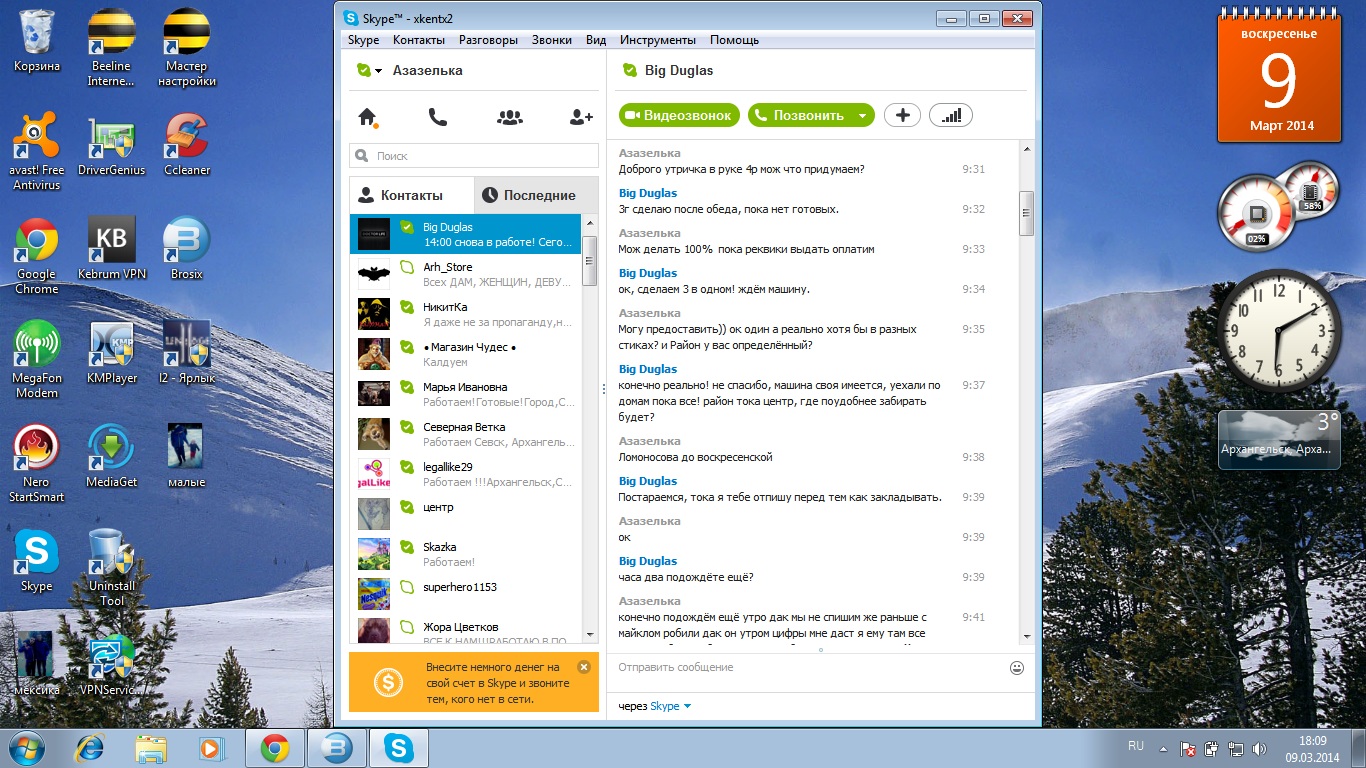Select contact центр
Viewport: 1366px width, 768px height.
tap(465, 514)
